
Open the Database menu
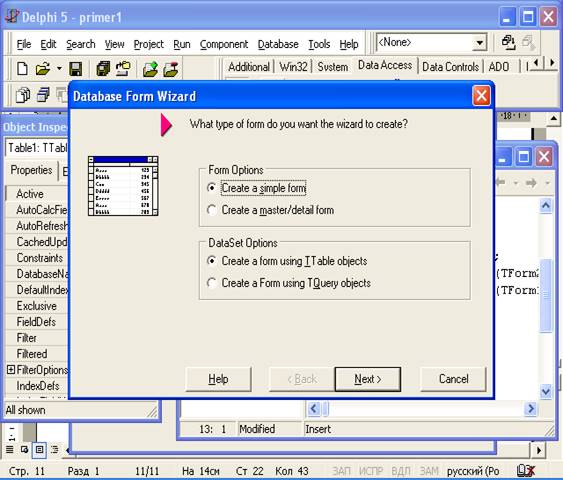point(278,44)
